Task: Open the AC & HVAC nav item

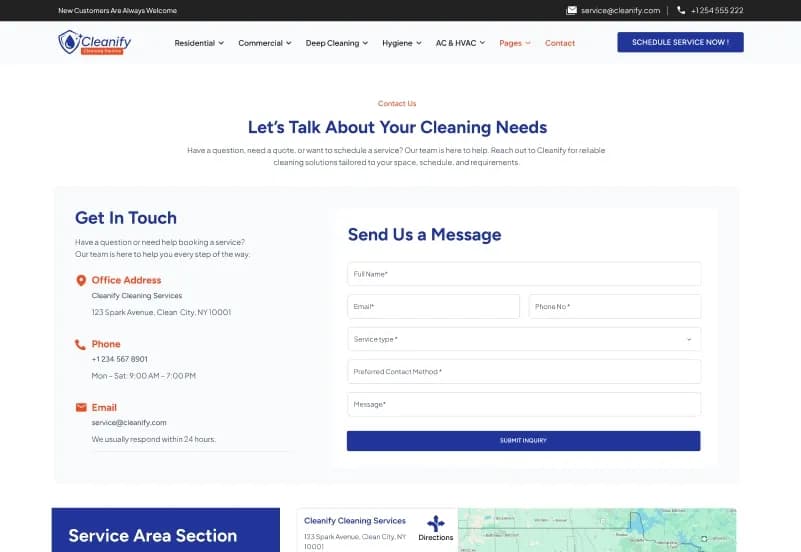Action: [456, 43]
